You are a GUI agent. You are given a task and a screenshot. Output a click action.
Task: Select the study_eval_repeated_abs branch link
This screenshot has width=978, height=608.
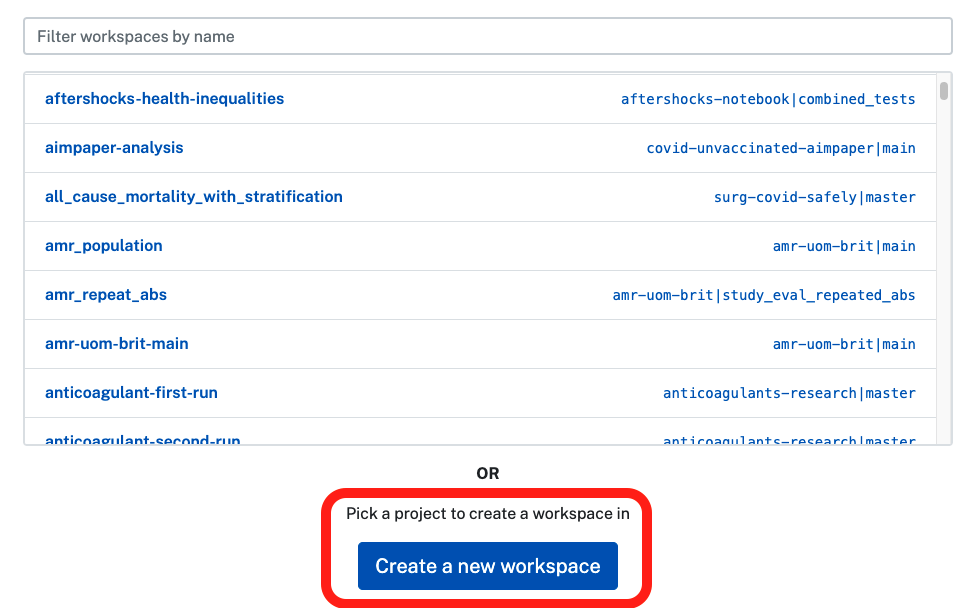pos(765,295)
